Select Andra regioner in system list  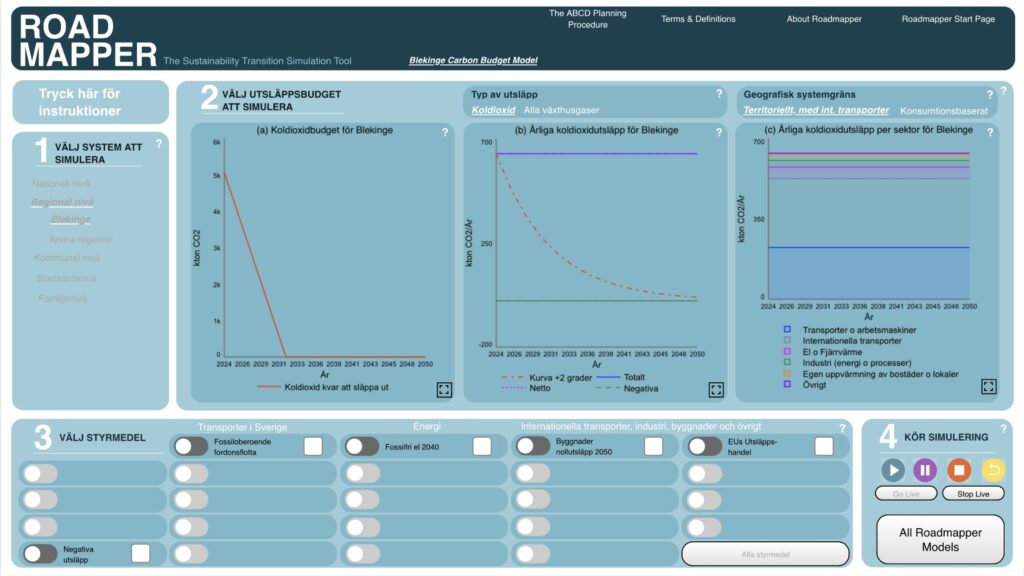tap(81, 240)
